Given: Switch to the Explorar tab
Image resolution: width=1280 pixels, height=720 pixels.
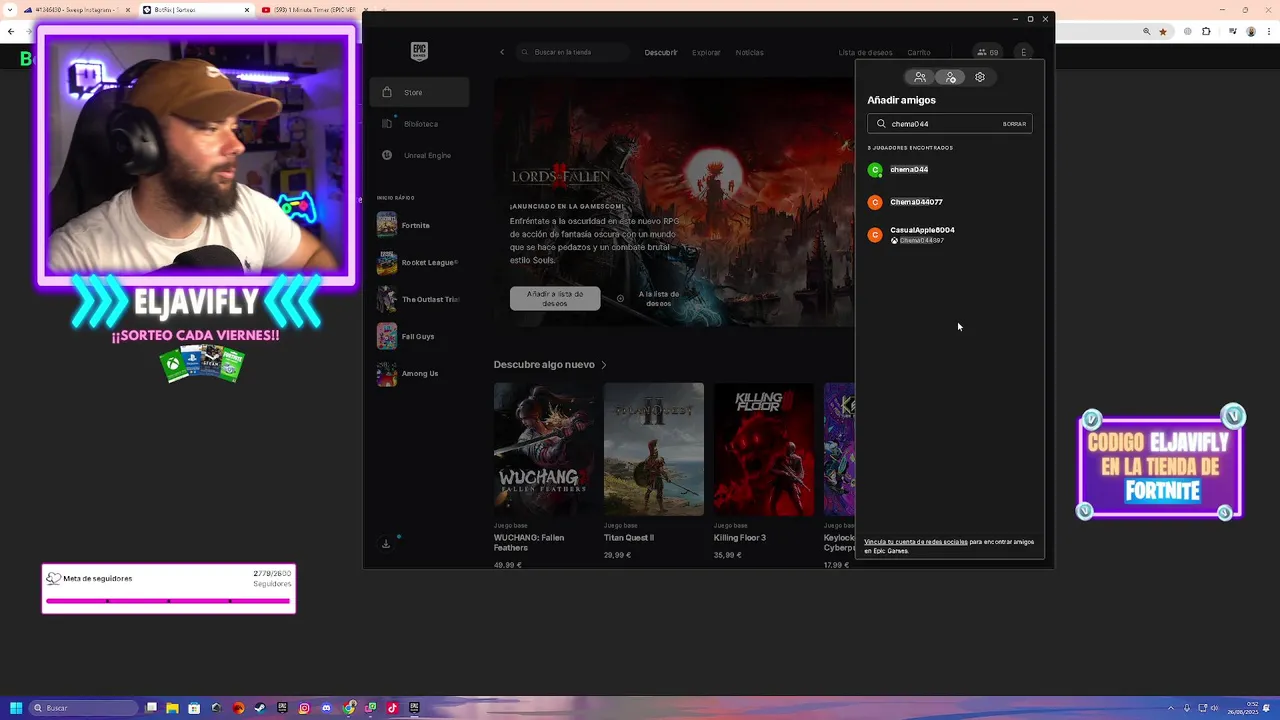Looking at the screenshot, I should pyautogui.click(x=706, y=52).
